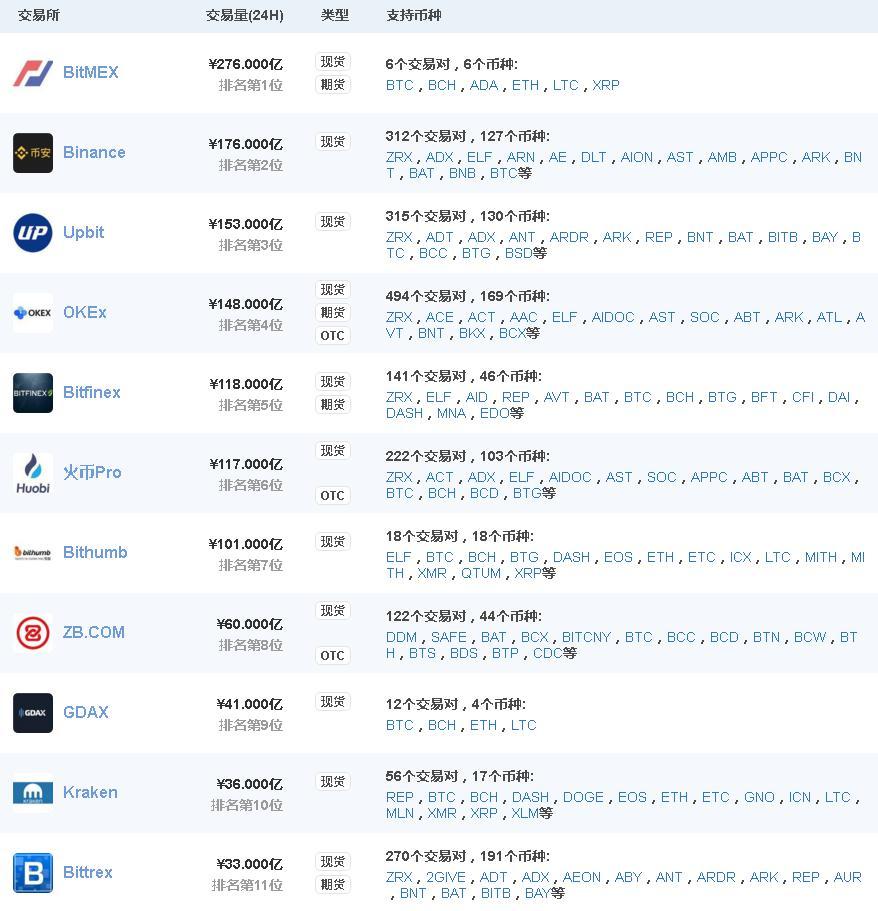Open the Upbit round logo

33,233
